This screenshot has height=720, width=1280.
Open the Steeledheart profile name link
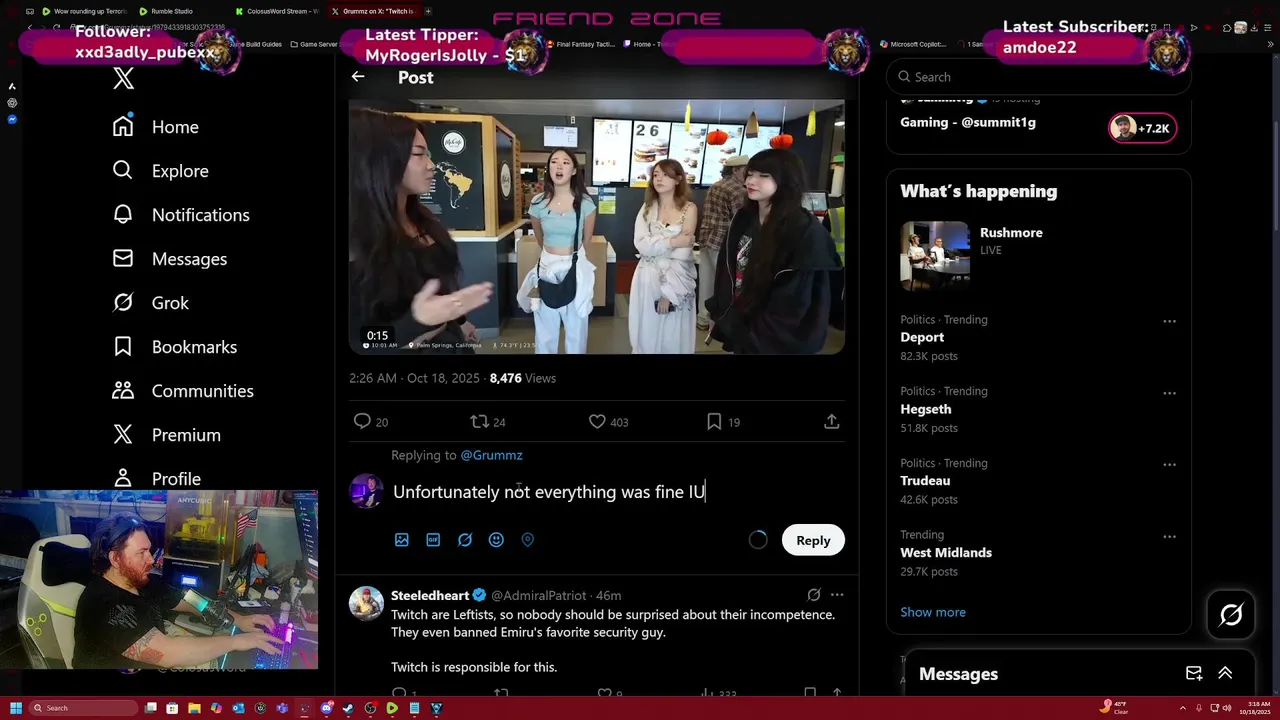pyautogui.click(x=430, y=595)
